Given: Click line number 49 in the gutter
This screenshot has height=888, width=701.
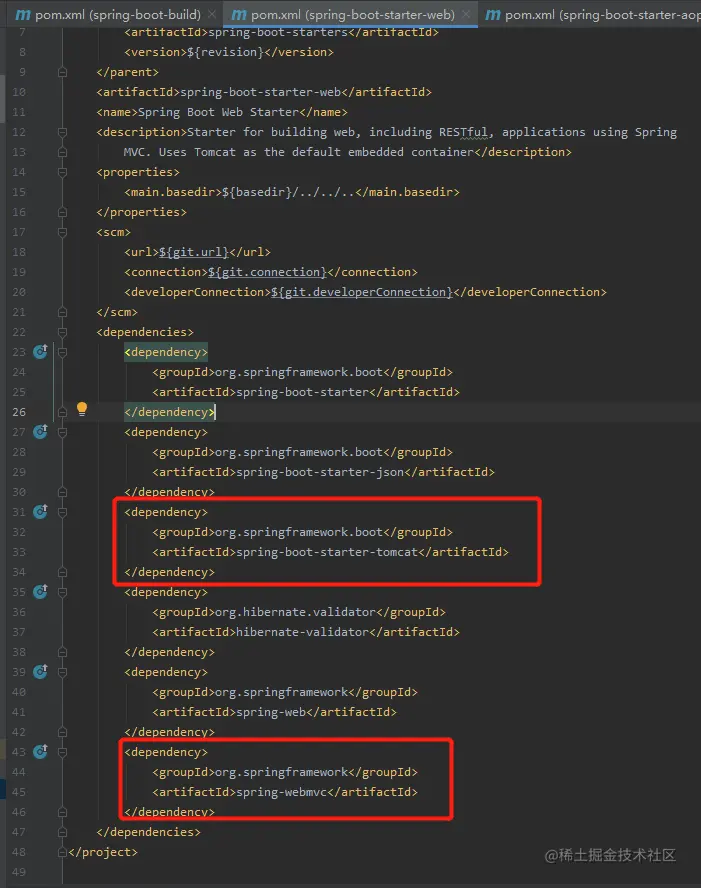Looking at the screenshot, I should (19, 872).
